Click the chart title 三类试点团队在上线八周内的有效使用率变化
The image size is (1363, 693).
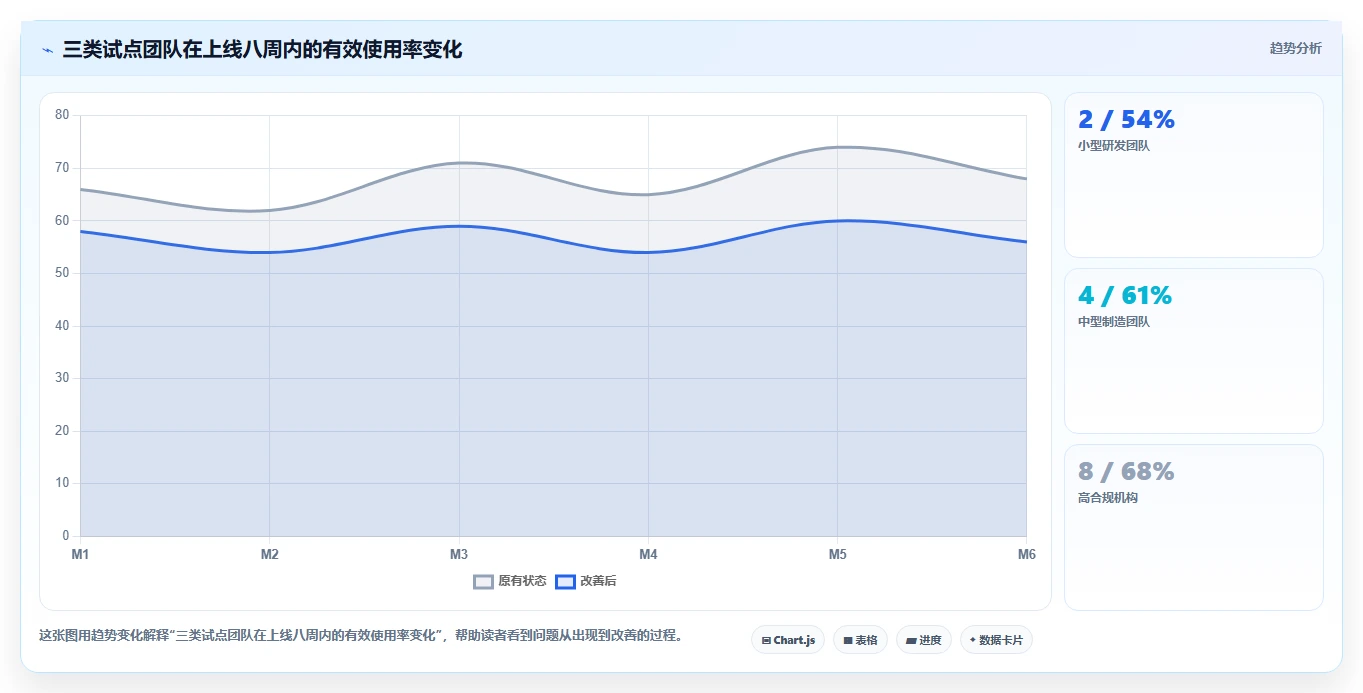pyautogui.click(x=262, y=49)
